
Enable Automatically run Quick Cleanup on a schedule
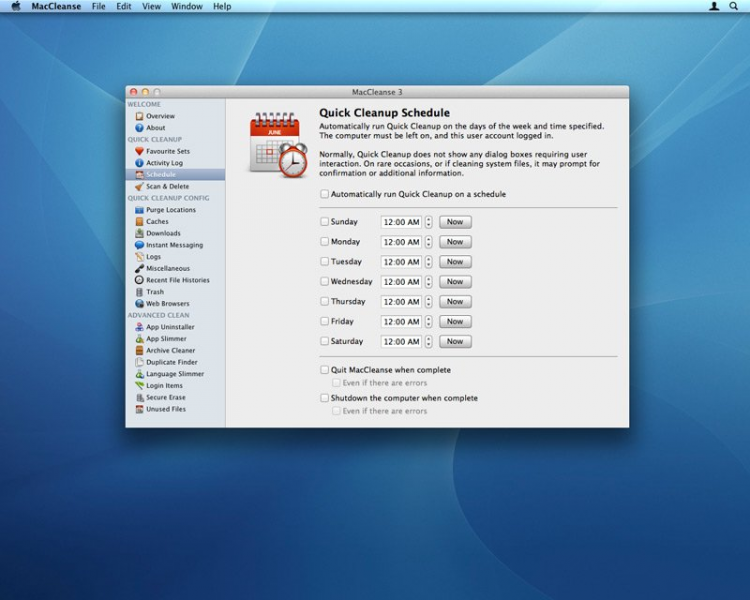[x=324, y=194]
